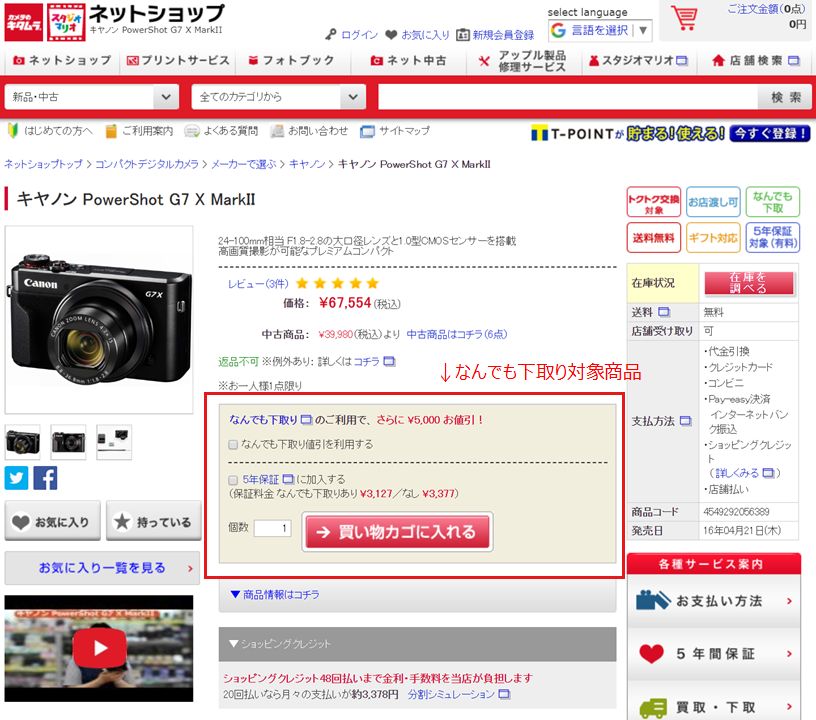Click the お気に入り heart button
Screen dimensions: 816x720
(52, 521)
